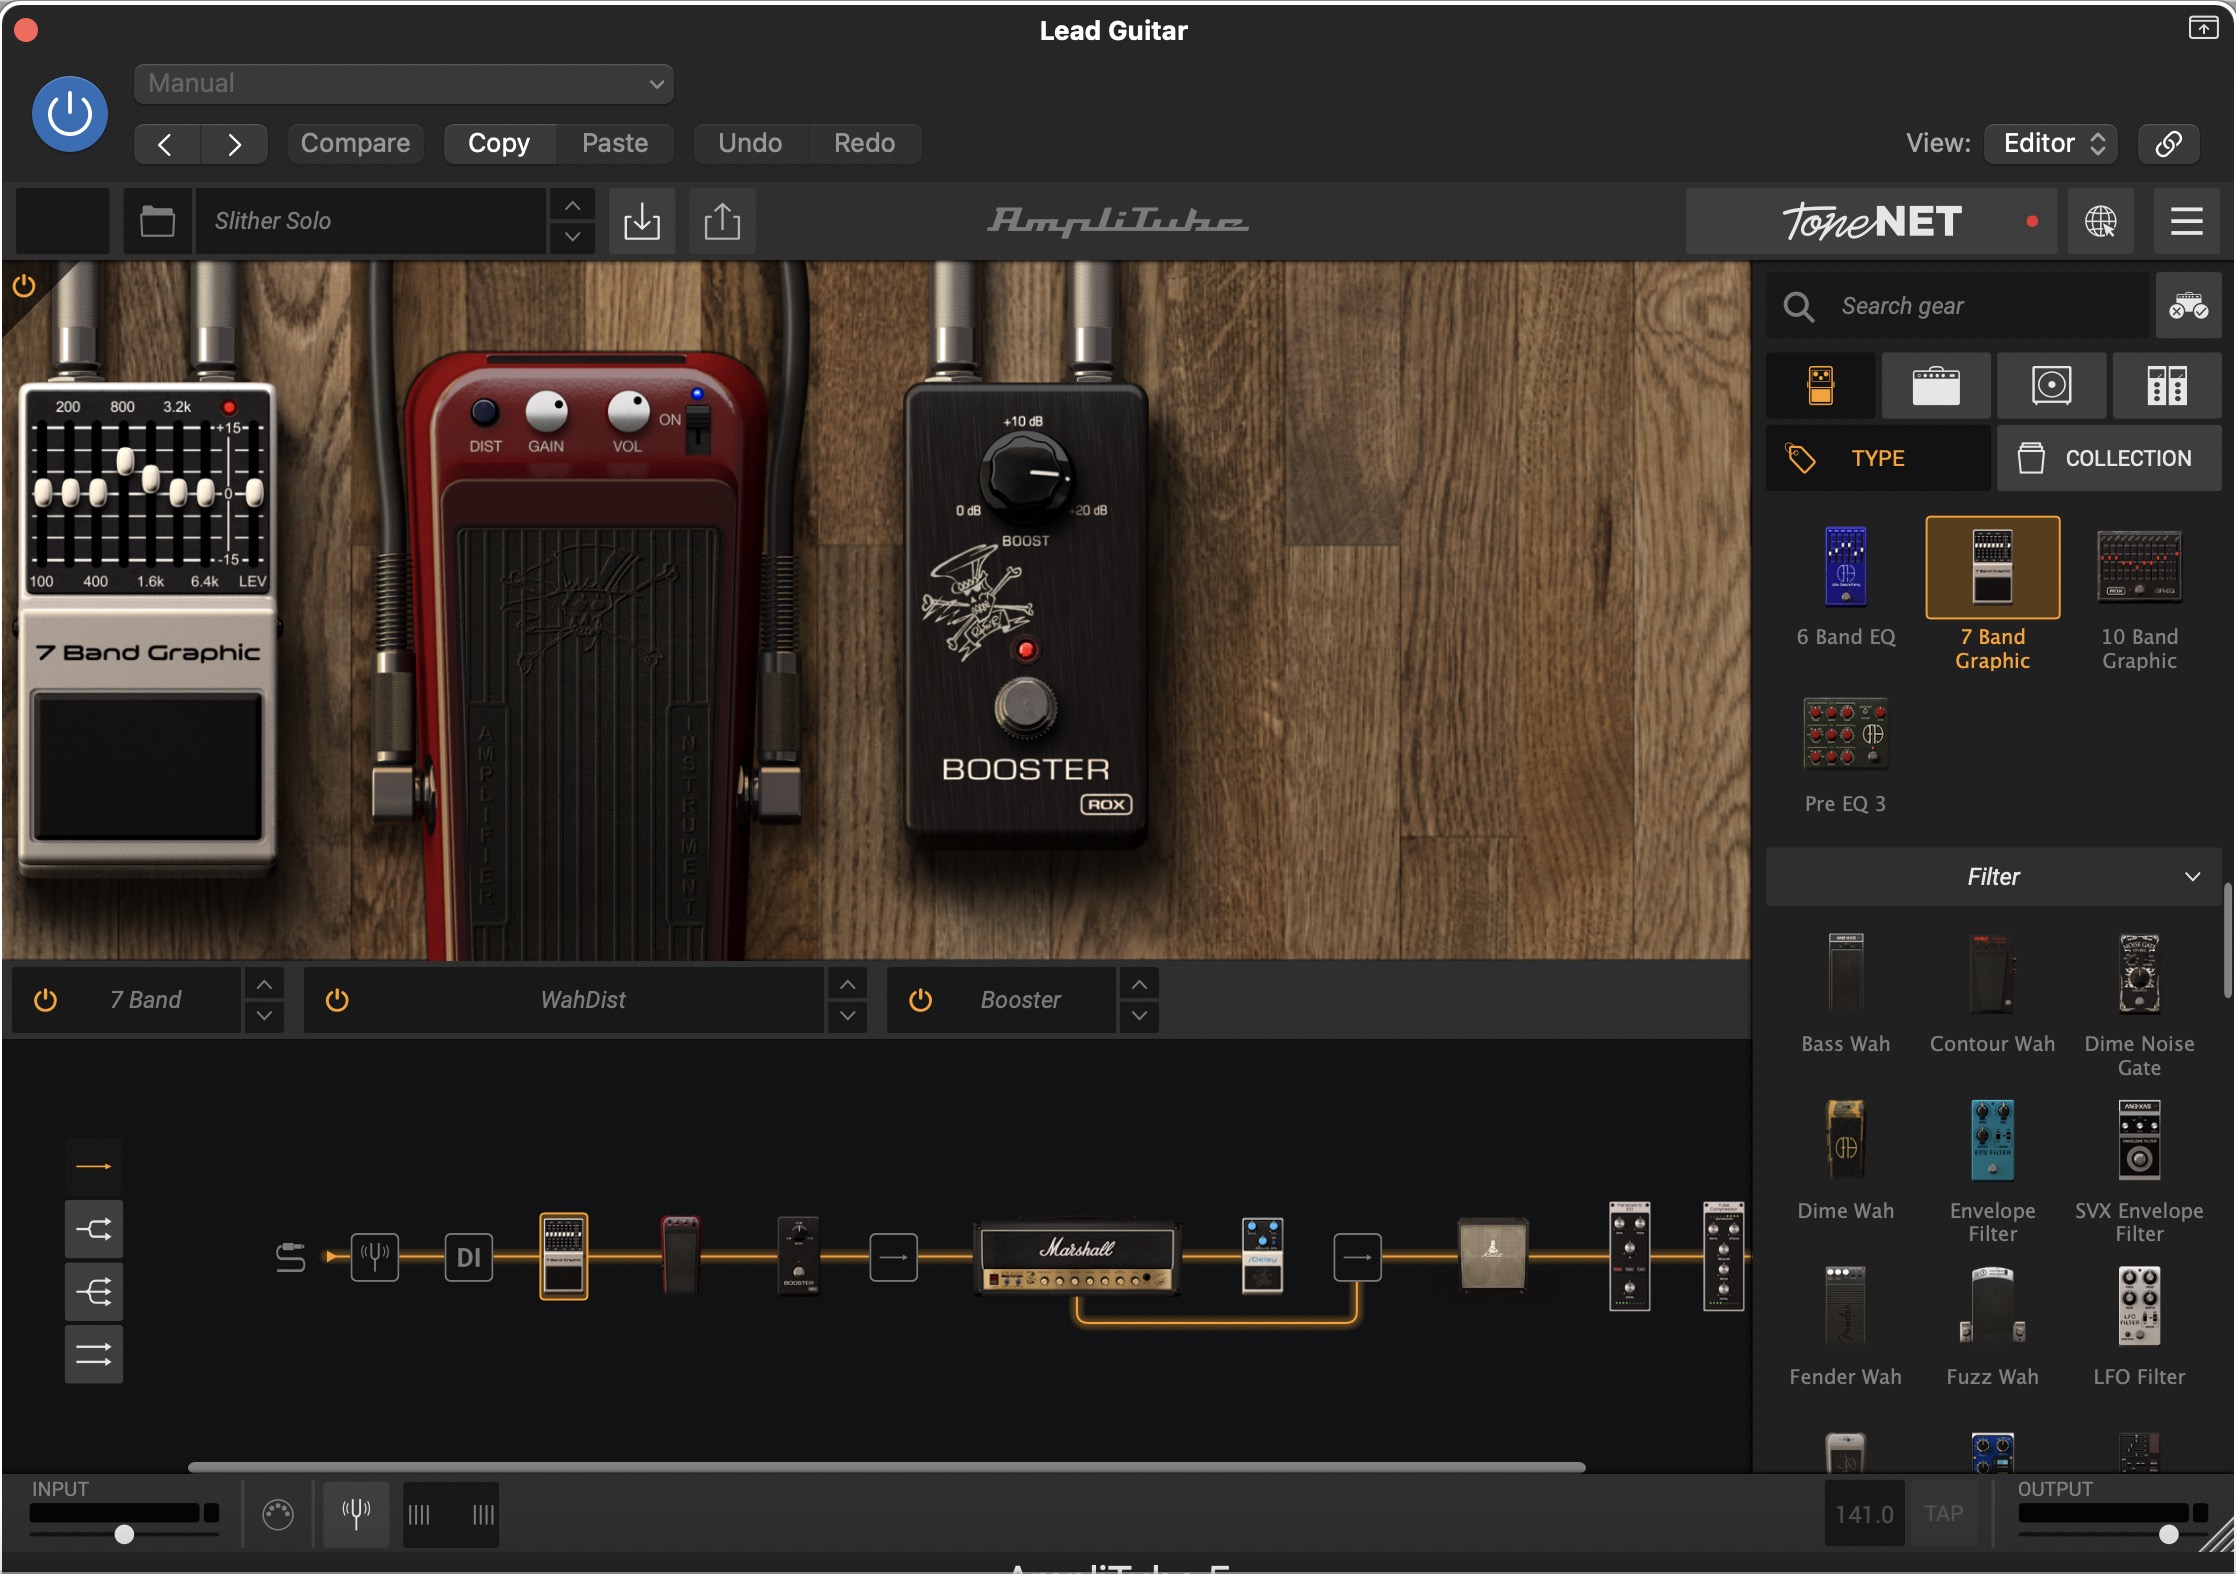Select the Fender Wah pedal

click(x=1845, y=1307)
